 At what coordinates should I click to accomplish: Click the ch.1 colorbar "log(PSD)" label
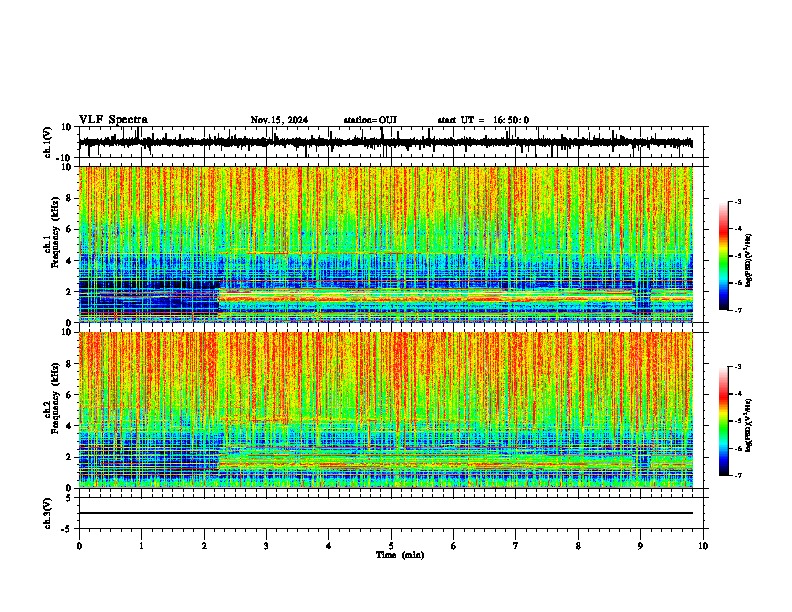[748, 260]
